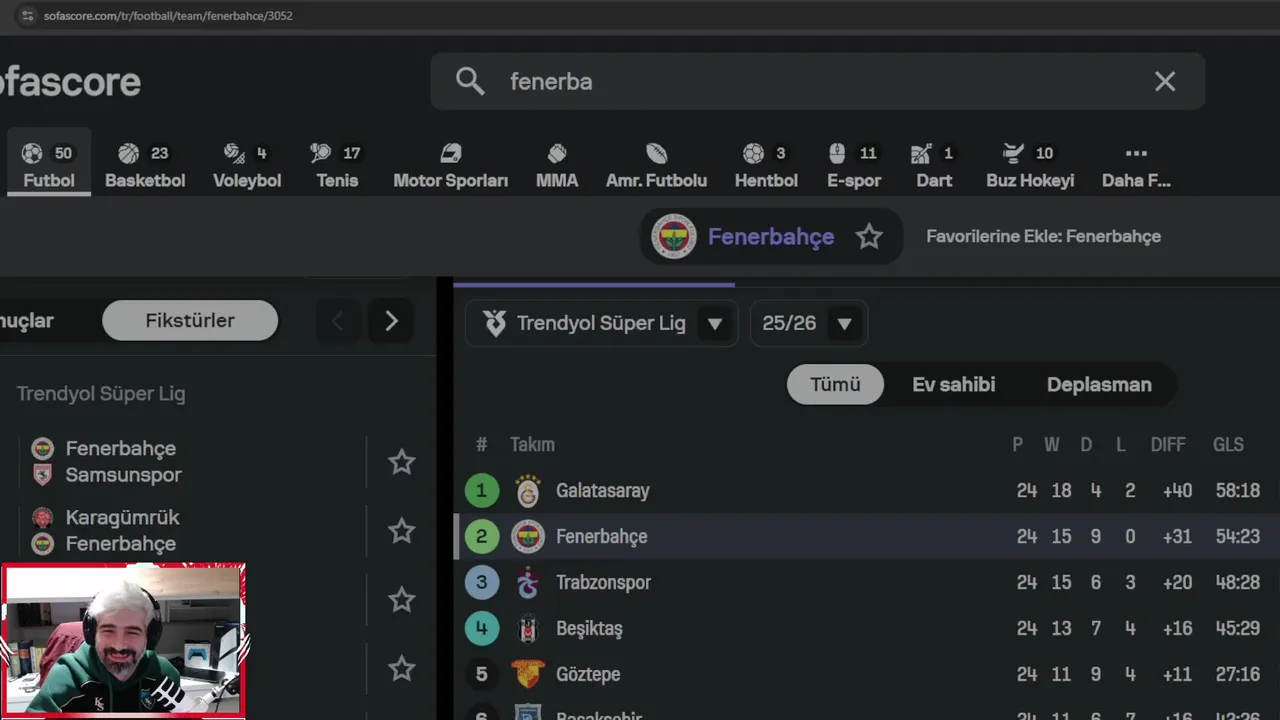Click the Fenerbahçe crest in header
This screenshot has width=1280, height=720.
click(x=674, y=237)
